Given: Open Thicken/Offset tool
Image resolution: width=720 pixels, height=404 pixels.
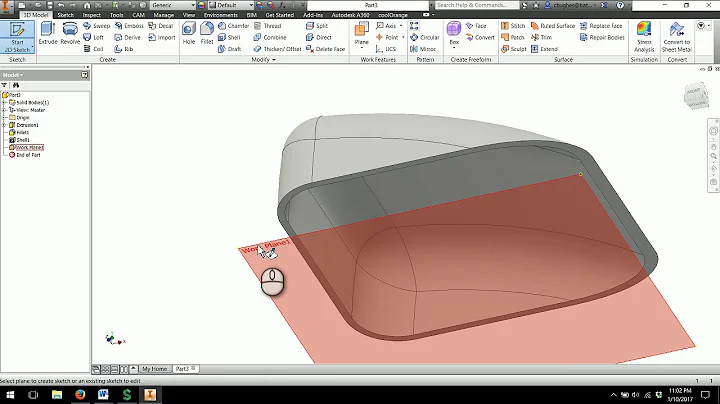Looking at the screenshot, I should click(x=277, y=49).
